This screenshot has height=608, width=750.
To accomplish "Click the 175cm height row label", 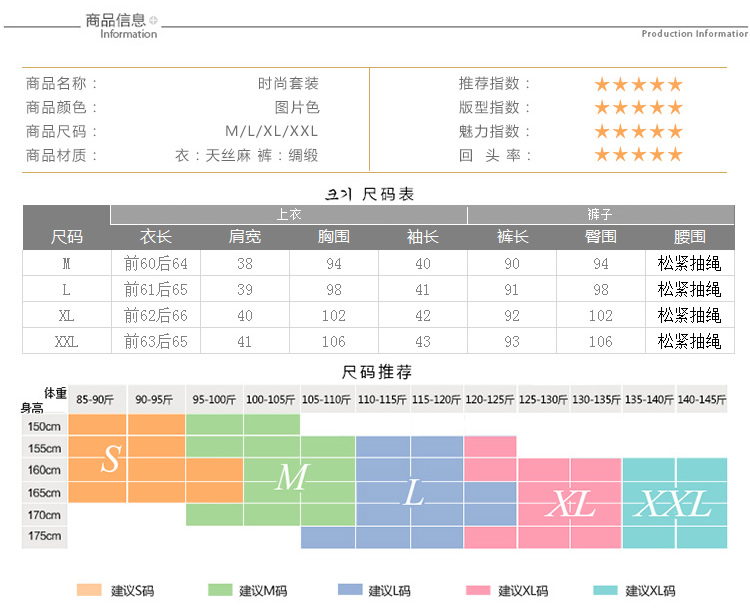I will (x=44, y=537).
